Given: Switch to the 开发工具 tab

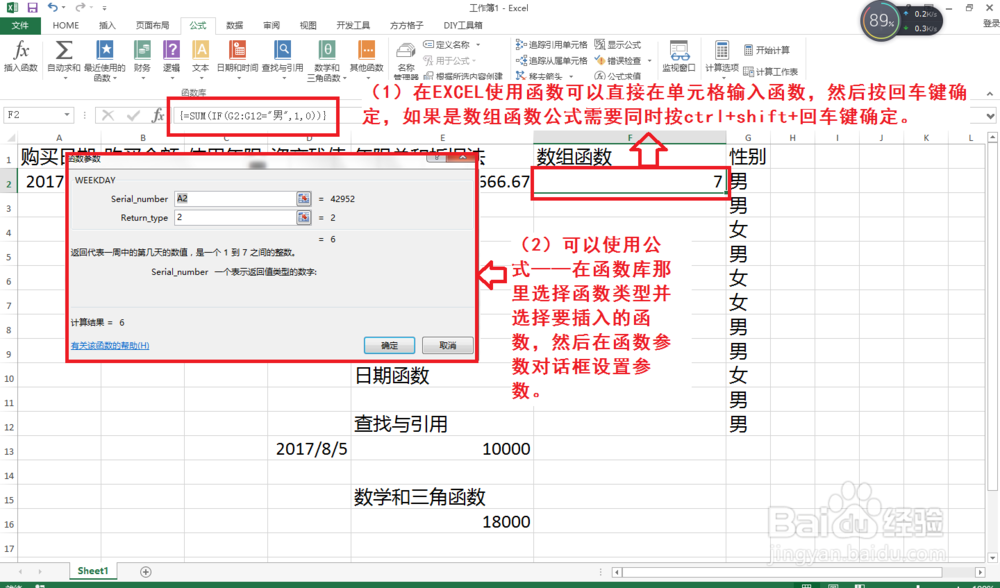Looking at the screenshot, I should tap(353, 26).
